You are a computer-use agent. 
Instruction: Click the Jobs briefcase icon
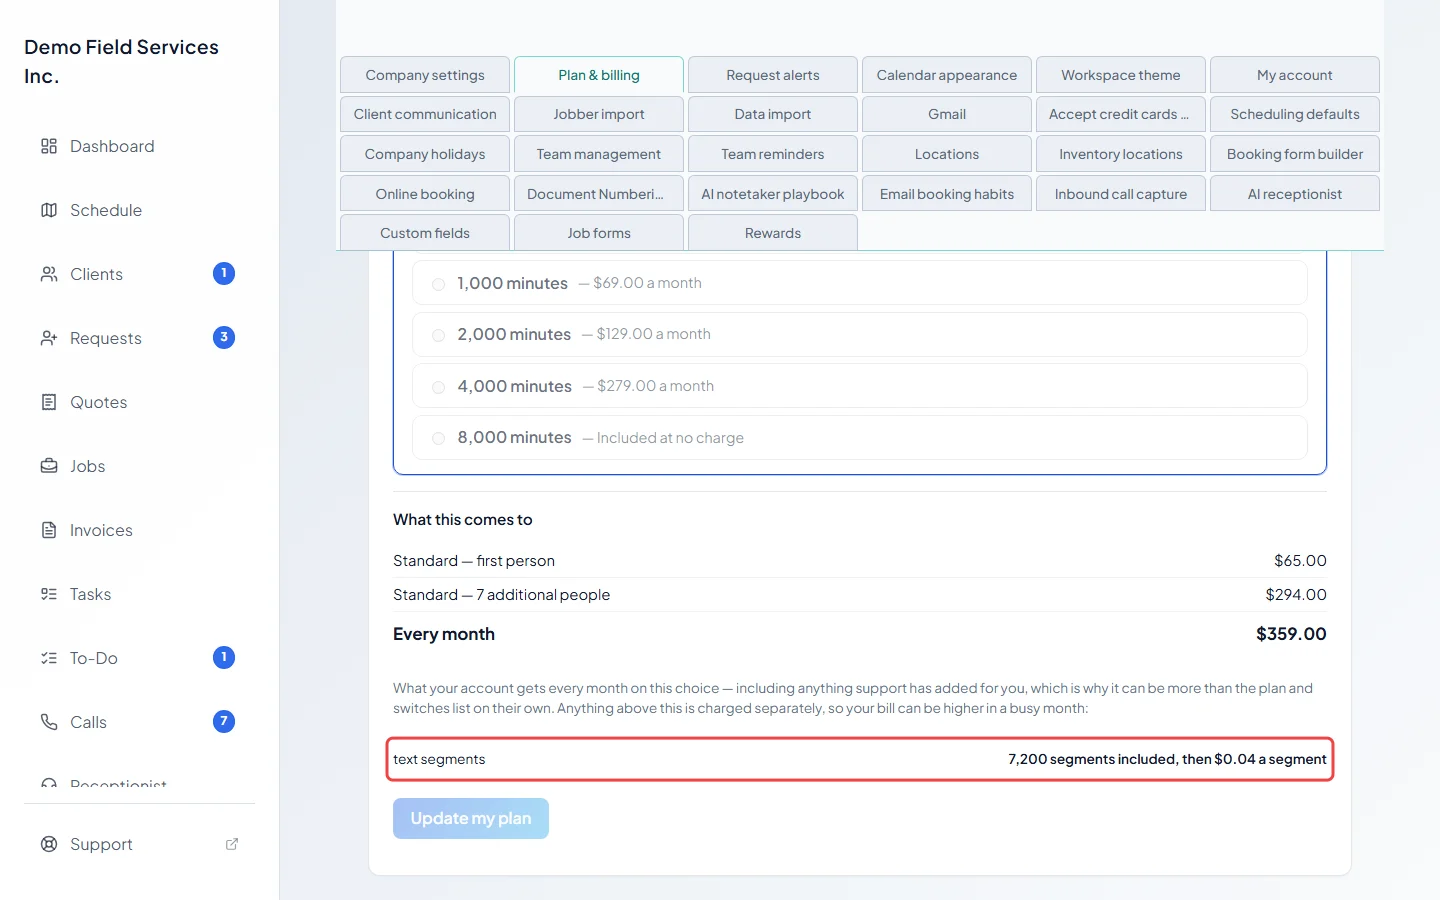tap(49, 466)
